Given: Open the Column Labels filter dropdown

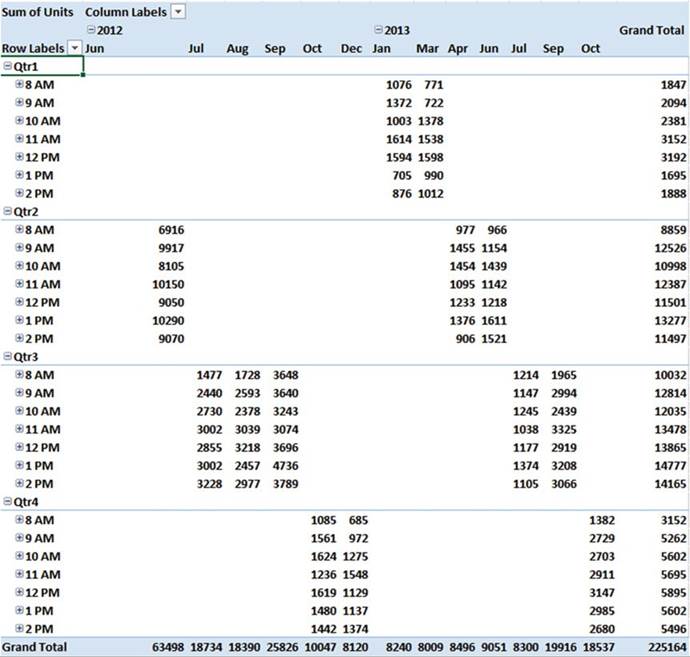Looking at the screenshot, I should click(x=178, y=11).
